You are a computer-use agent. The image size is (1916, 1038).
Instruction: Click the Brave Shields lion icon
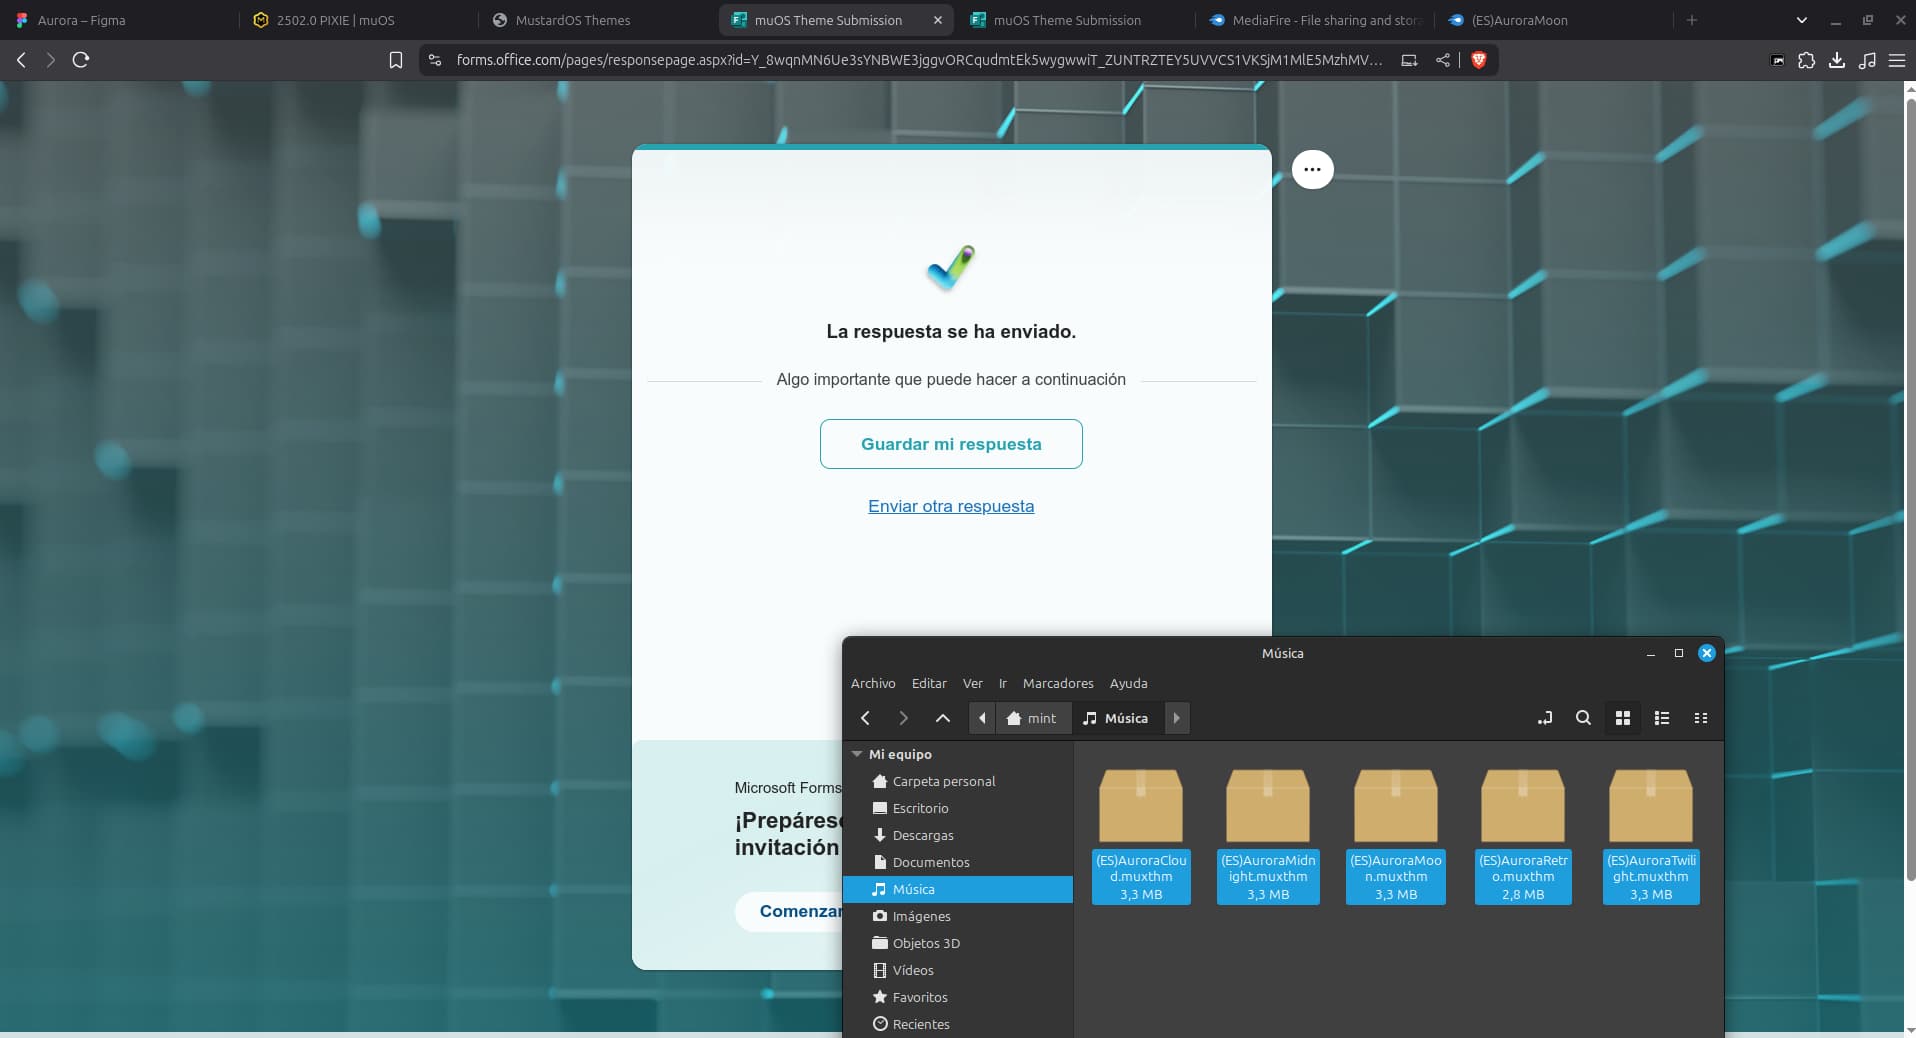[1478, 60]
